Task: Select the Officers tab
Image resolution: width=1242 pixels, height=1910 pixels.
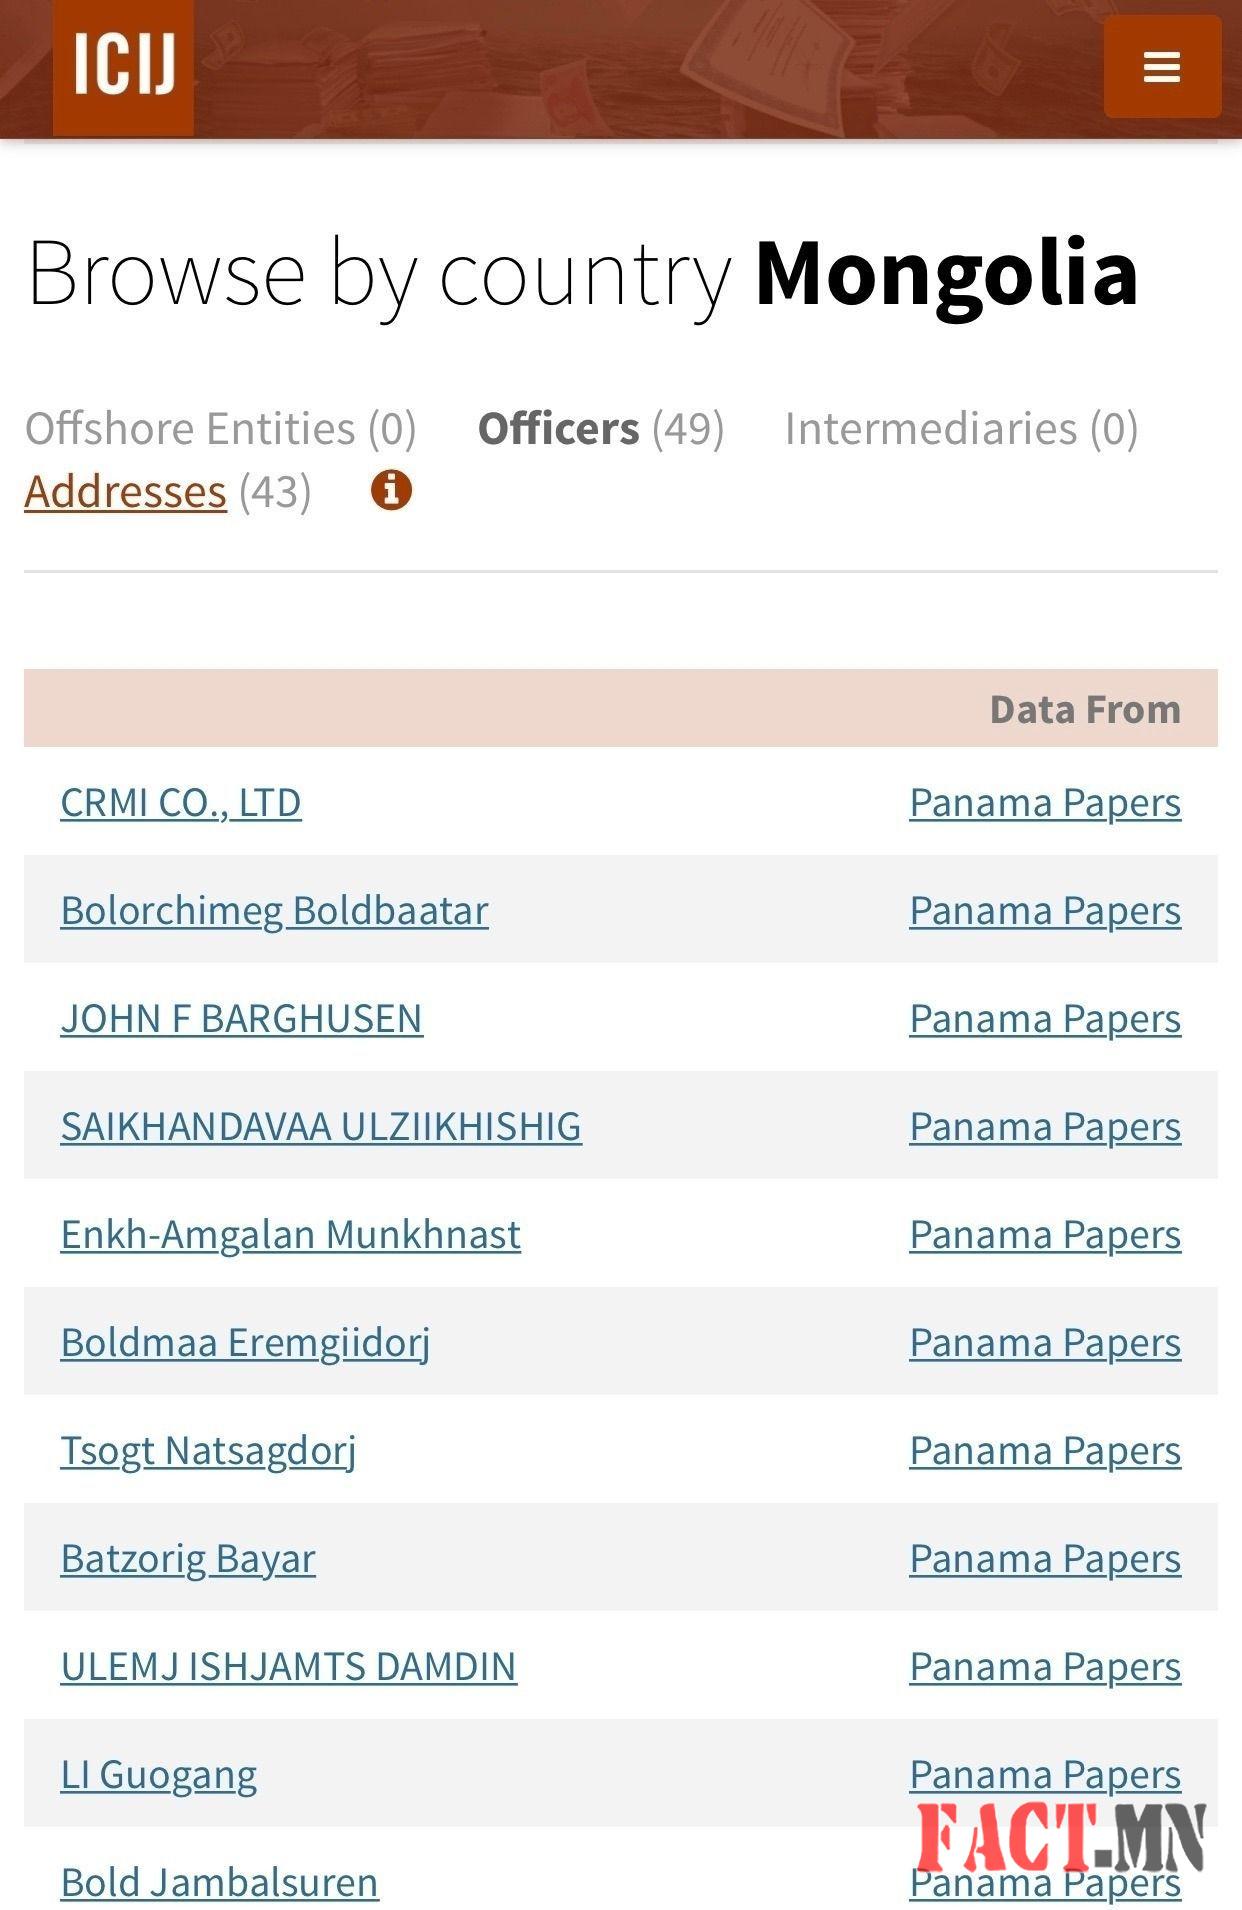Action: tap(559, 428)
